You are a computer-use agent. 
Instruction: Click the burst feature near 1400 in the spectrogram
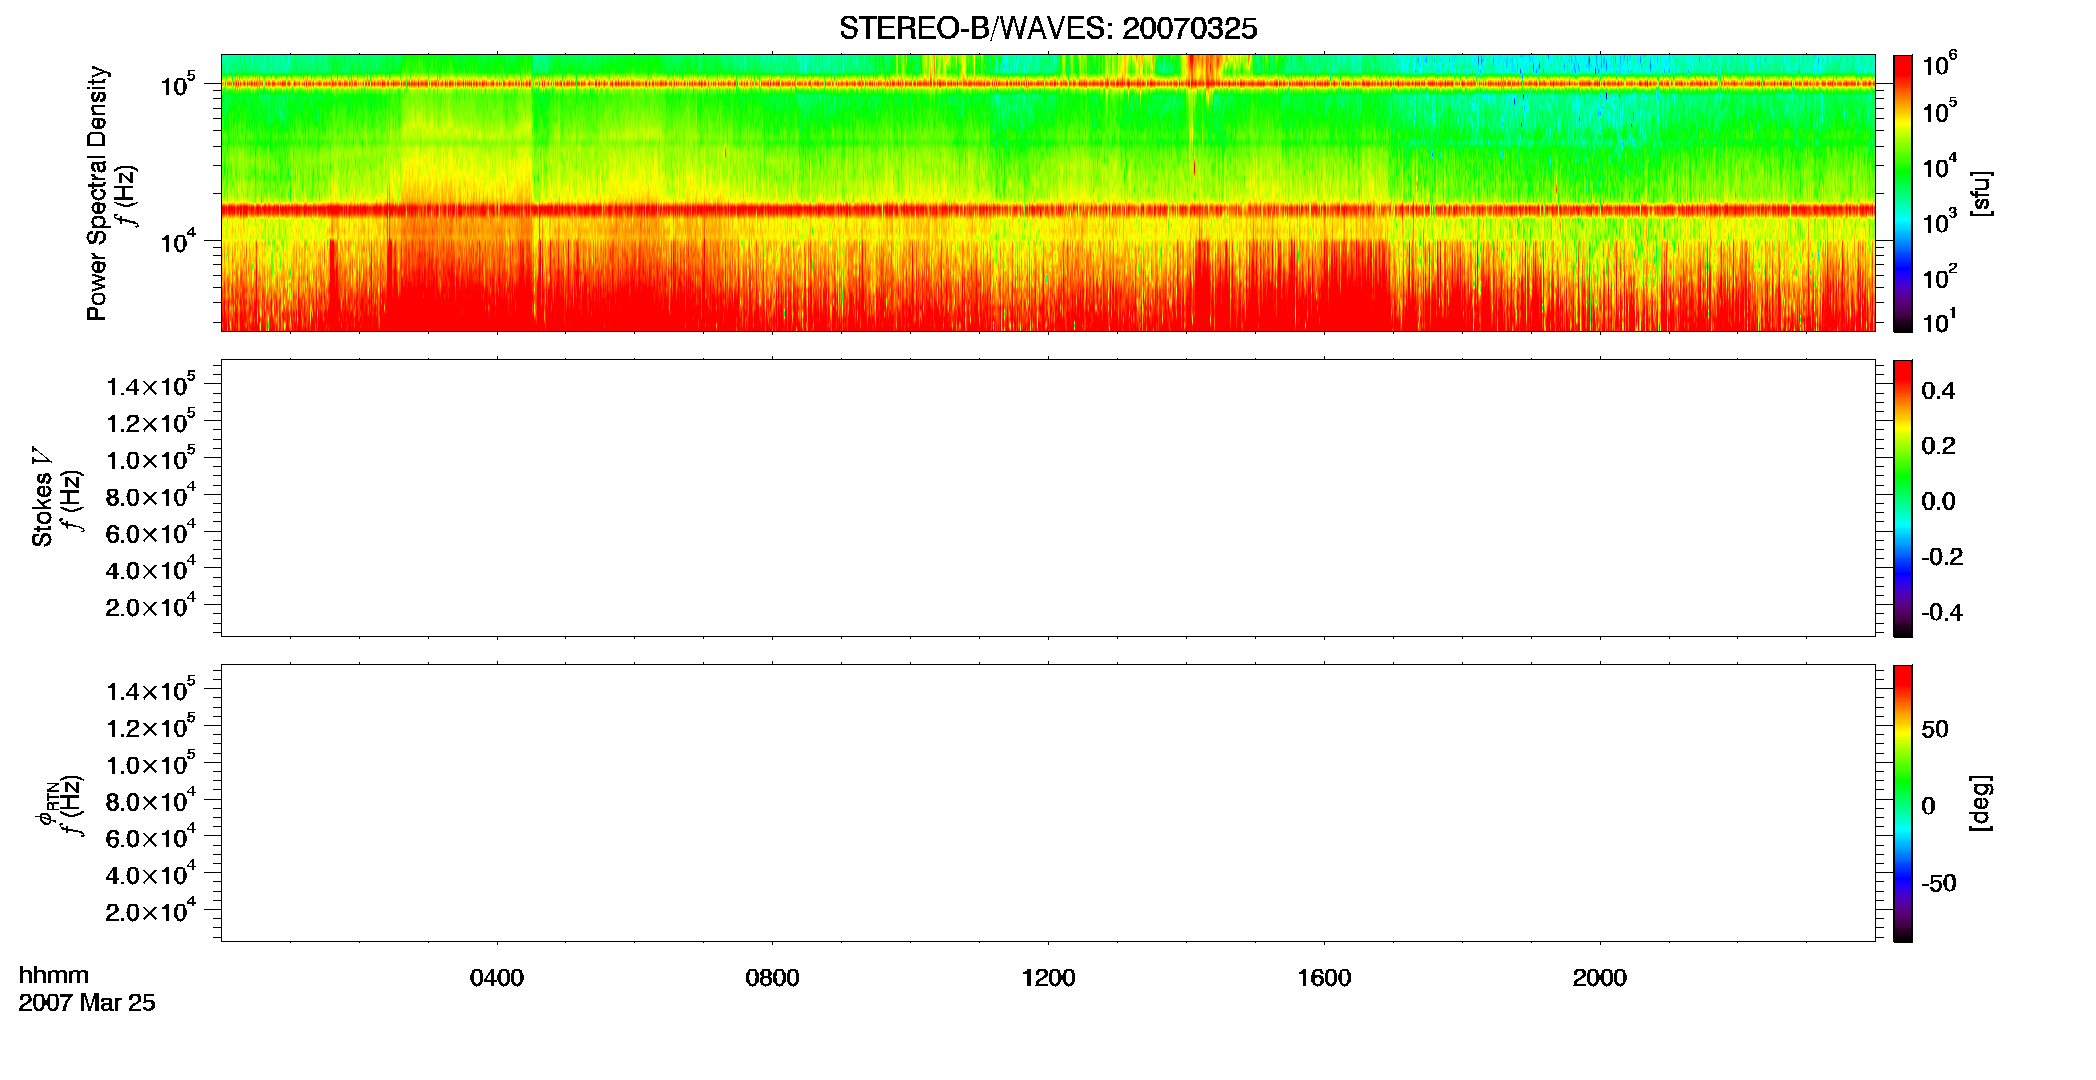(1200, 80)
